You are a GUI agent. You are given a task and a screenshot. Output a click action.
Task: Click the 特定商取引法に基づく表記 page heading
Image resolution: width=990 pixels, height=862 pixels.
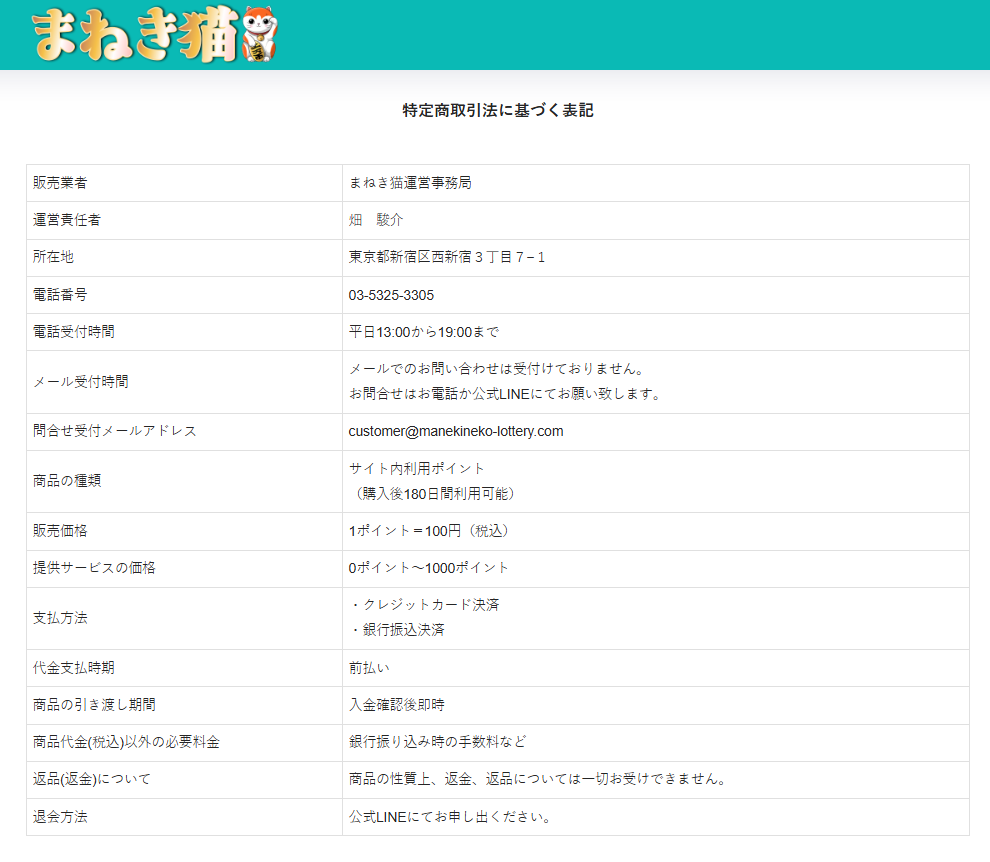498,111
